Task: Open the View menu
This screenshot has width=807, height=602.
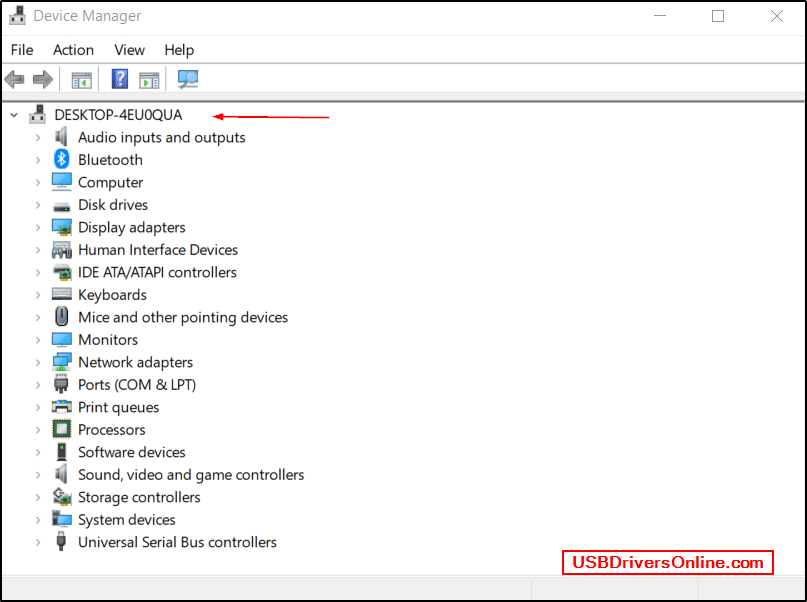Action: [129, 50]
